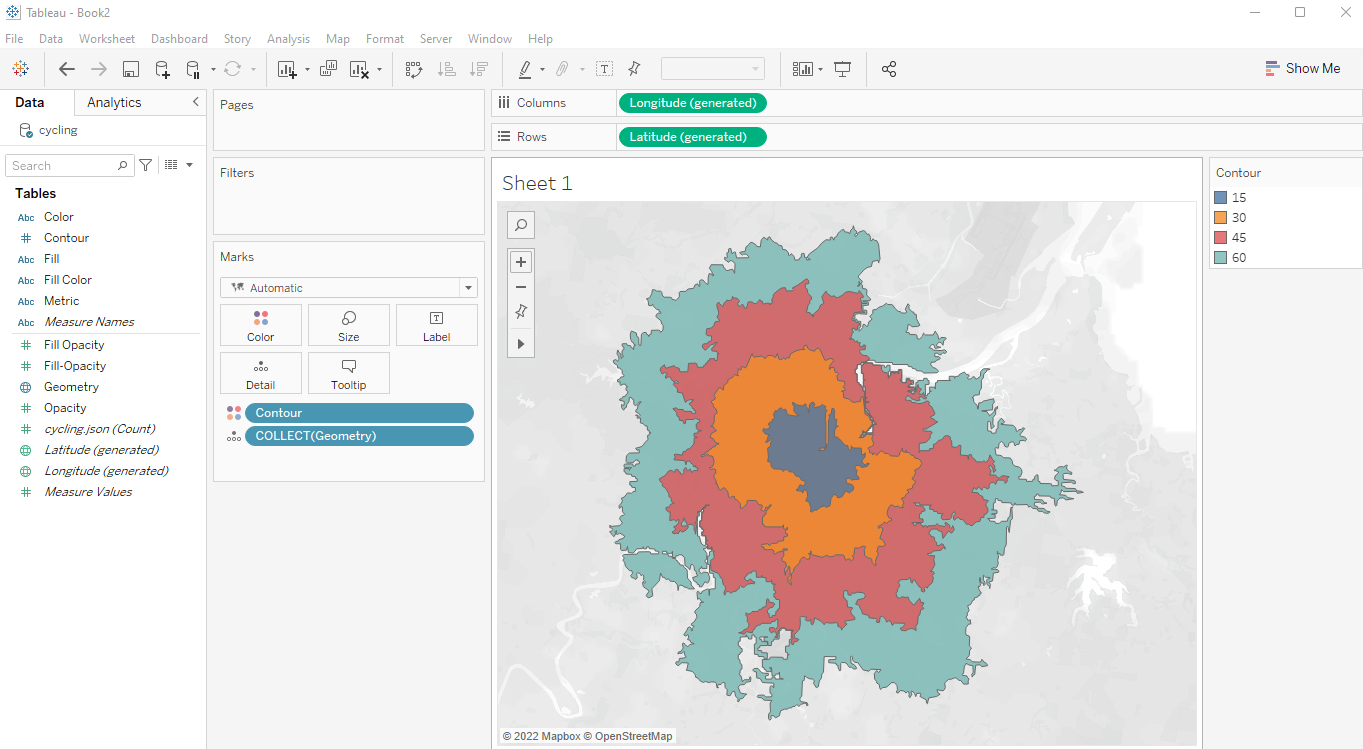
Task: Share the workbook
Action: 889,68
